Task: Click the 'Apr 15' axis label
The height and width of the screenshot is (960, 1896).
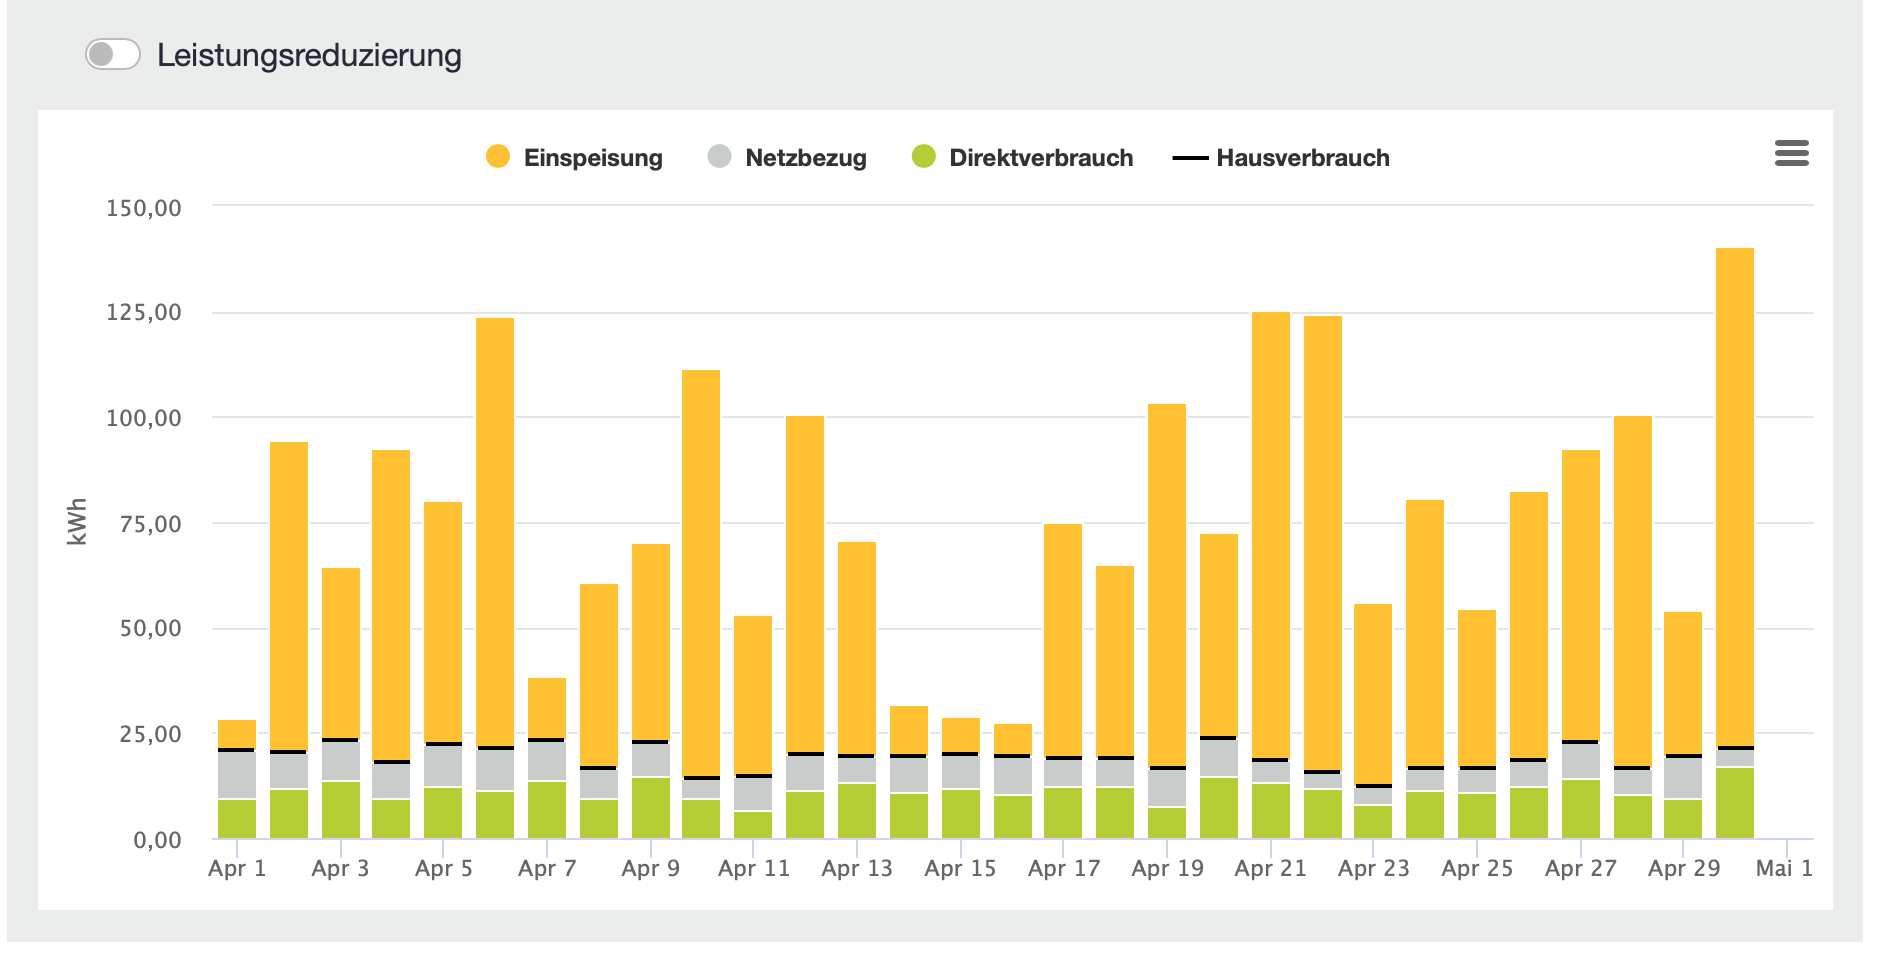Action: click(961, 868)
